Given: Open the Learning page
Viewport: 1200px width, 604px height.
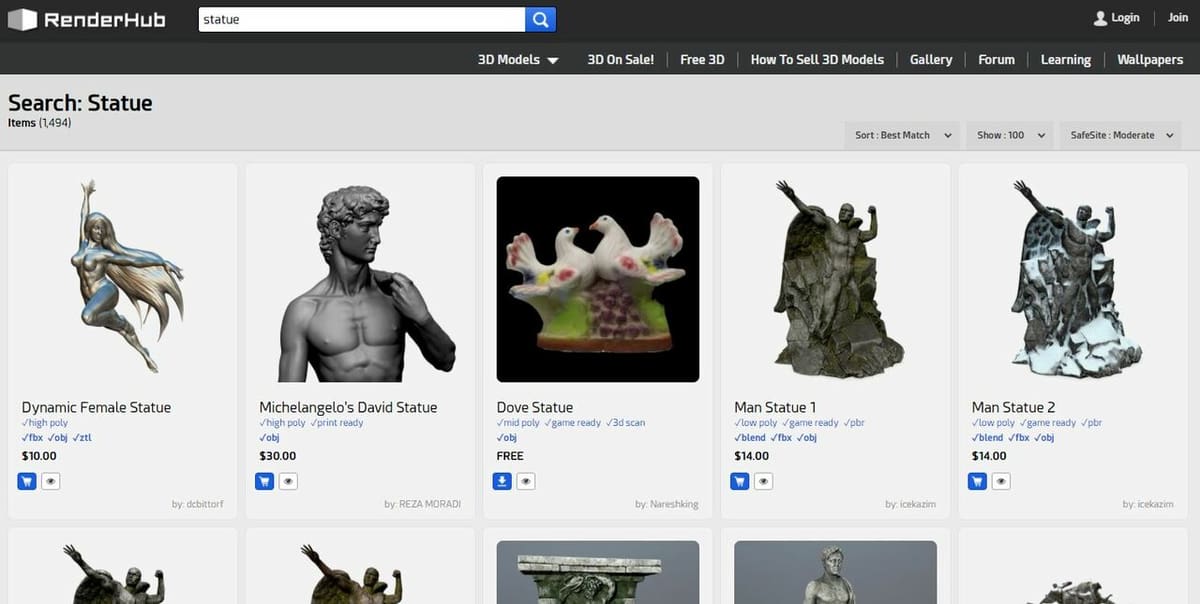Looking at the screenshot, I should 1065,60.
